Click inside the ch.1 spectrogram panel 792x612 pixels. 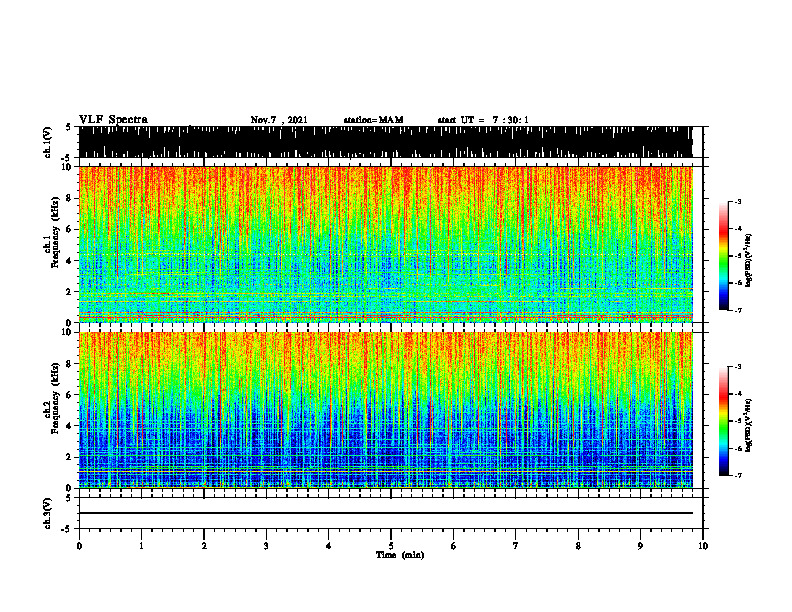385,244
